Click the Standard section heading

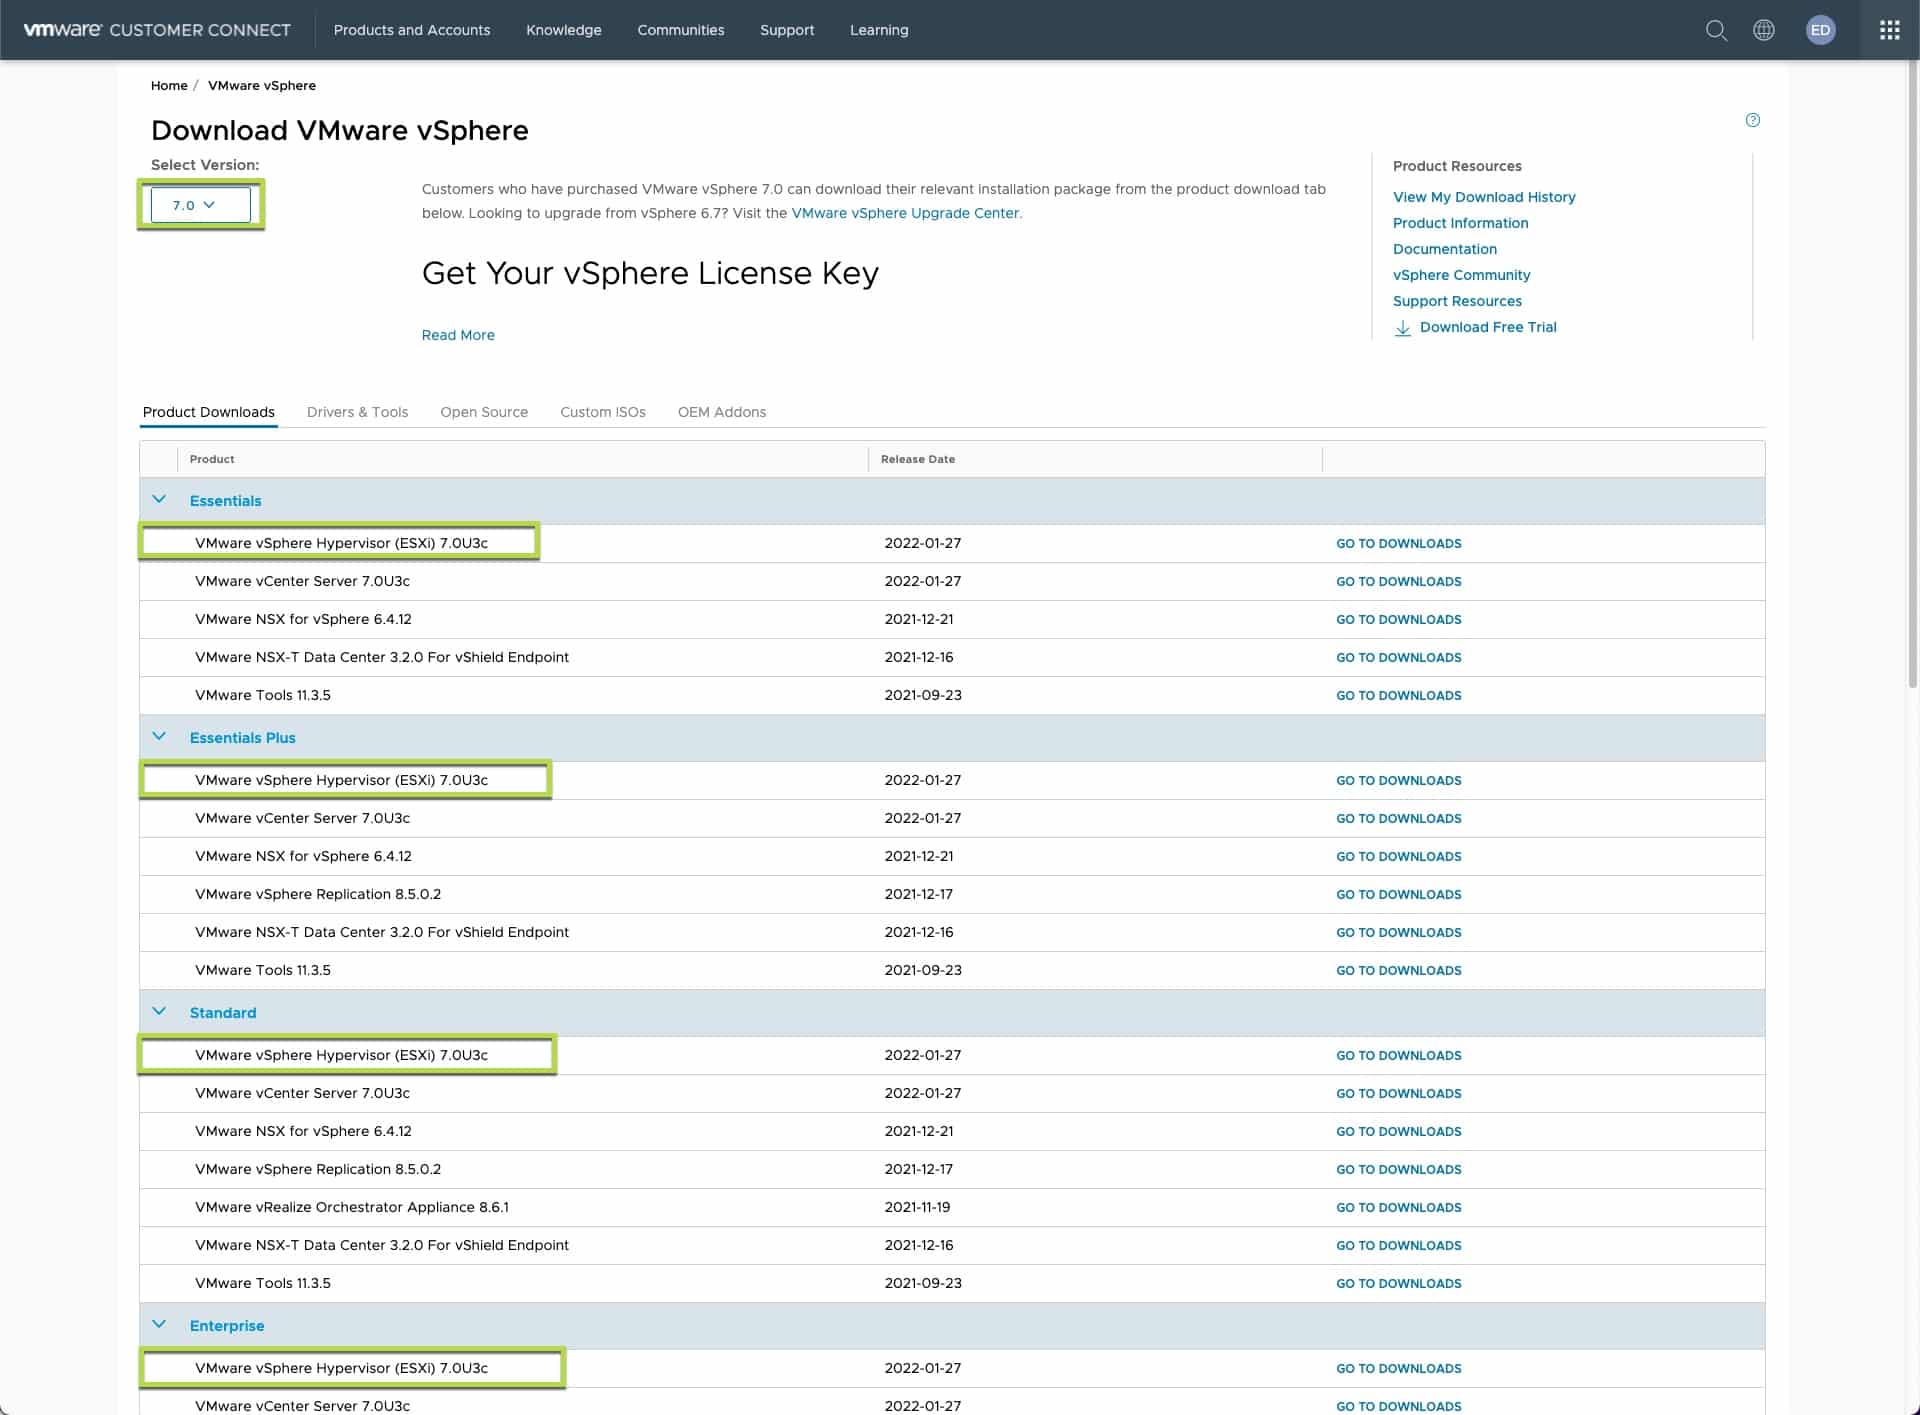coord(223,1013)
